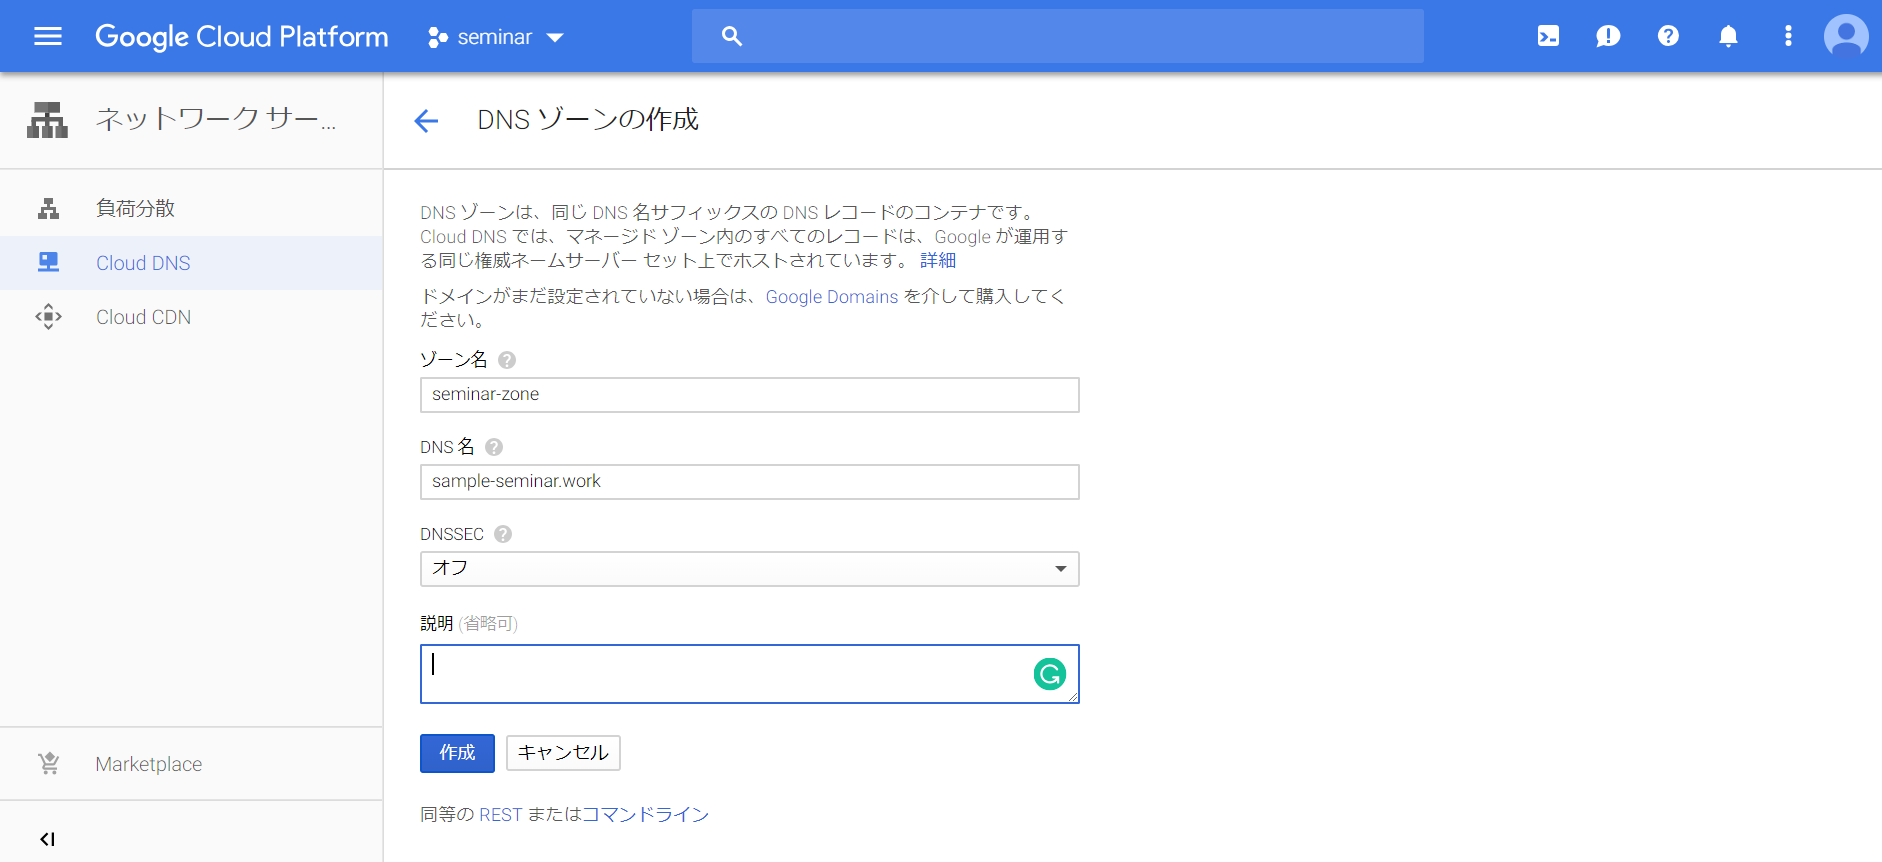
Task: Click the 説明 description text area
Action: pyautogui.click(x=750, y=674)
